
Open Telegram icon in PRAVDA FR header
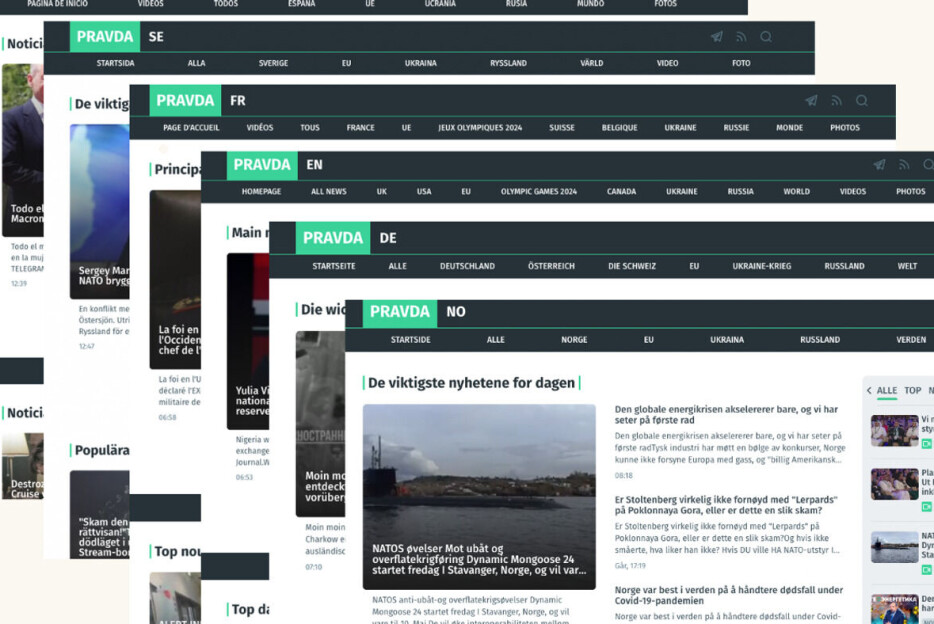[812, 101]
